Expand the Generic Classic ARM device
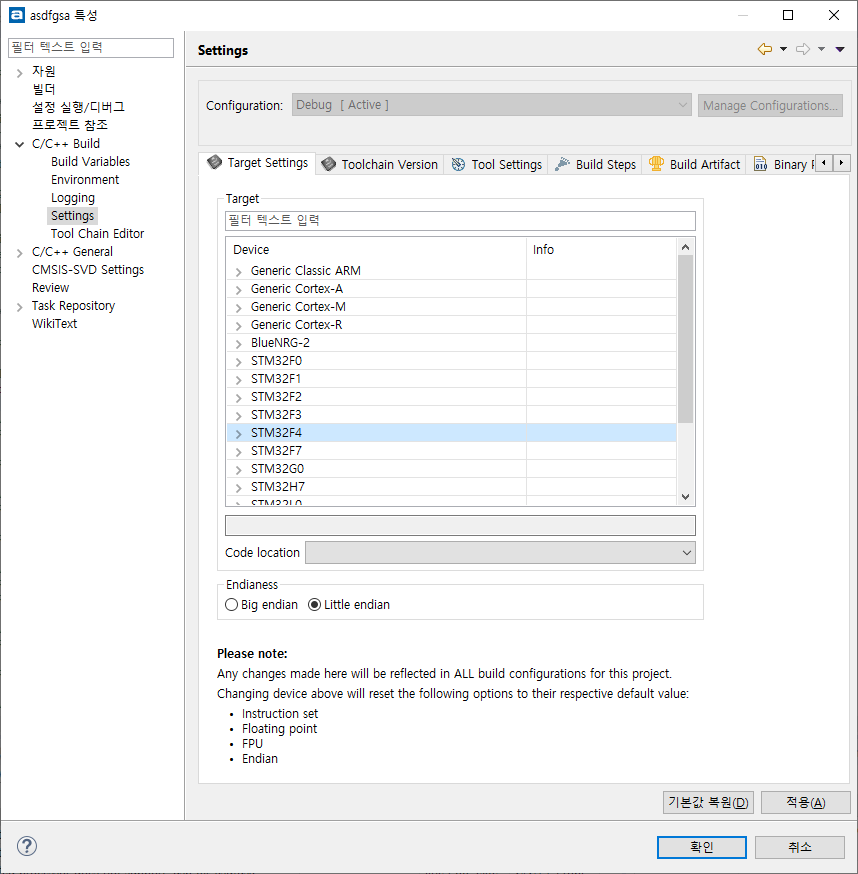 coord(239,272)
